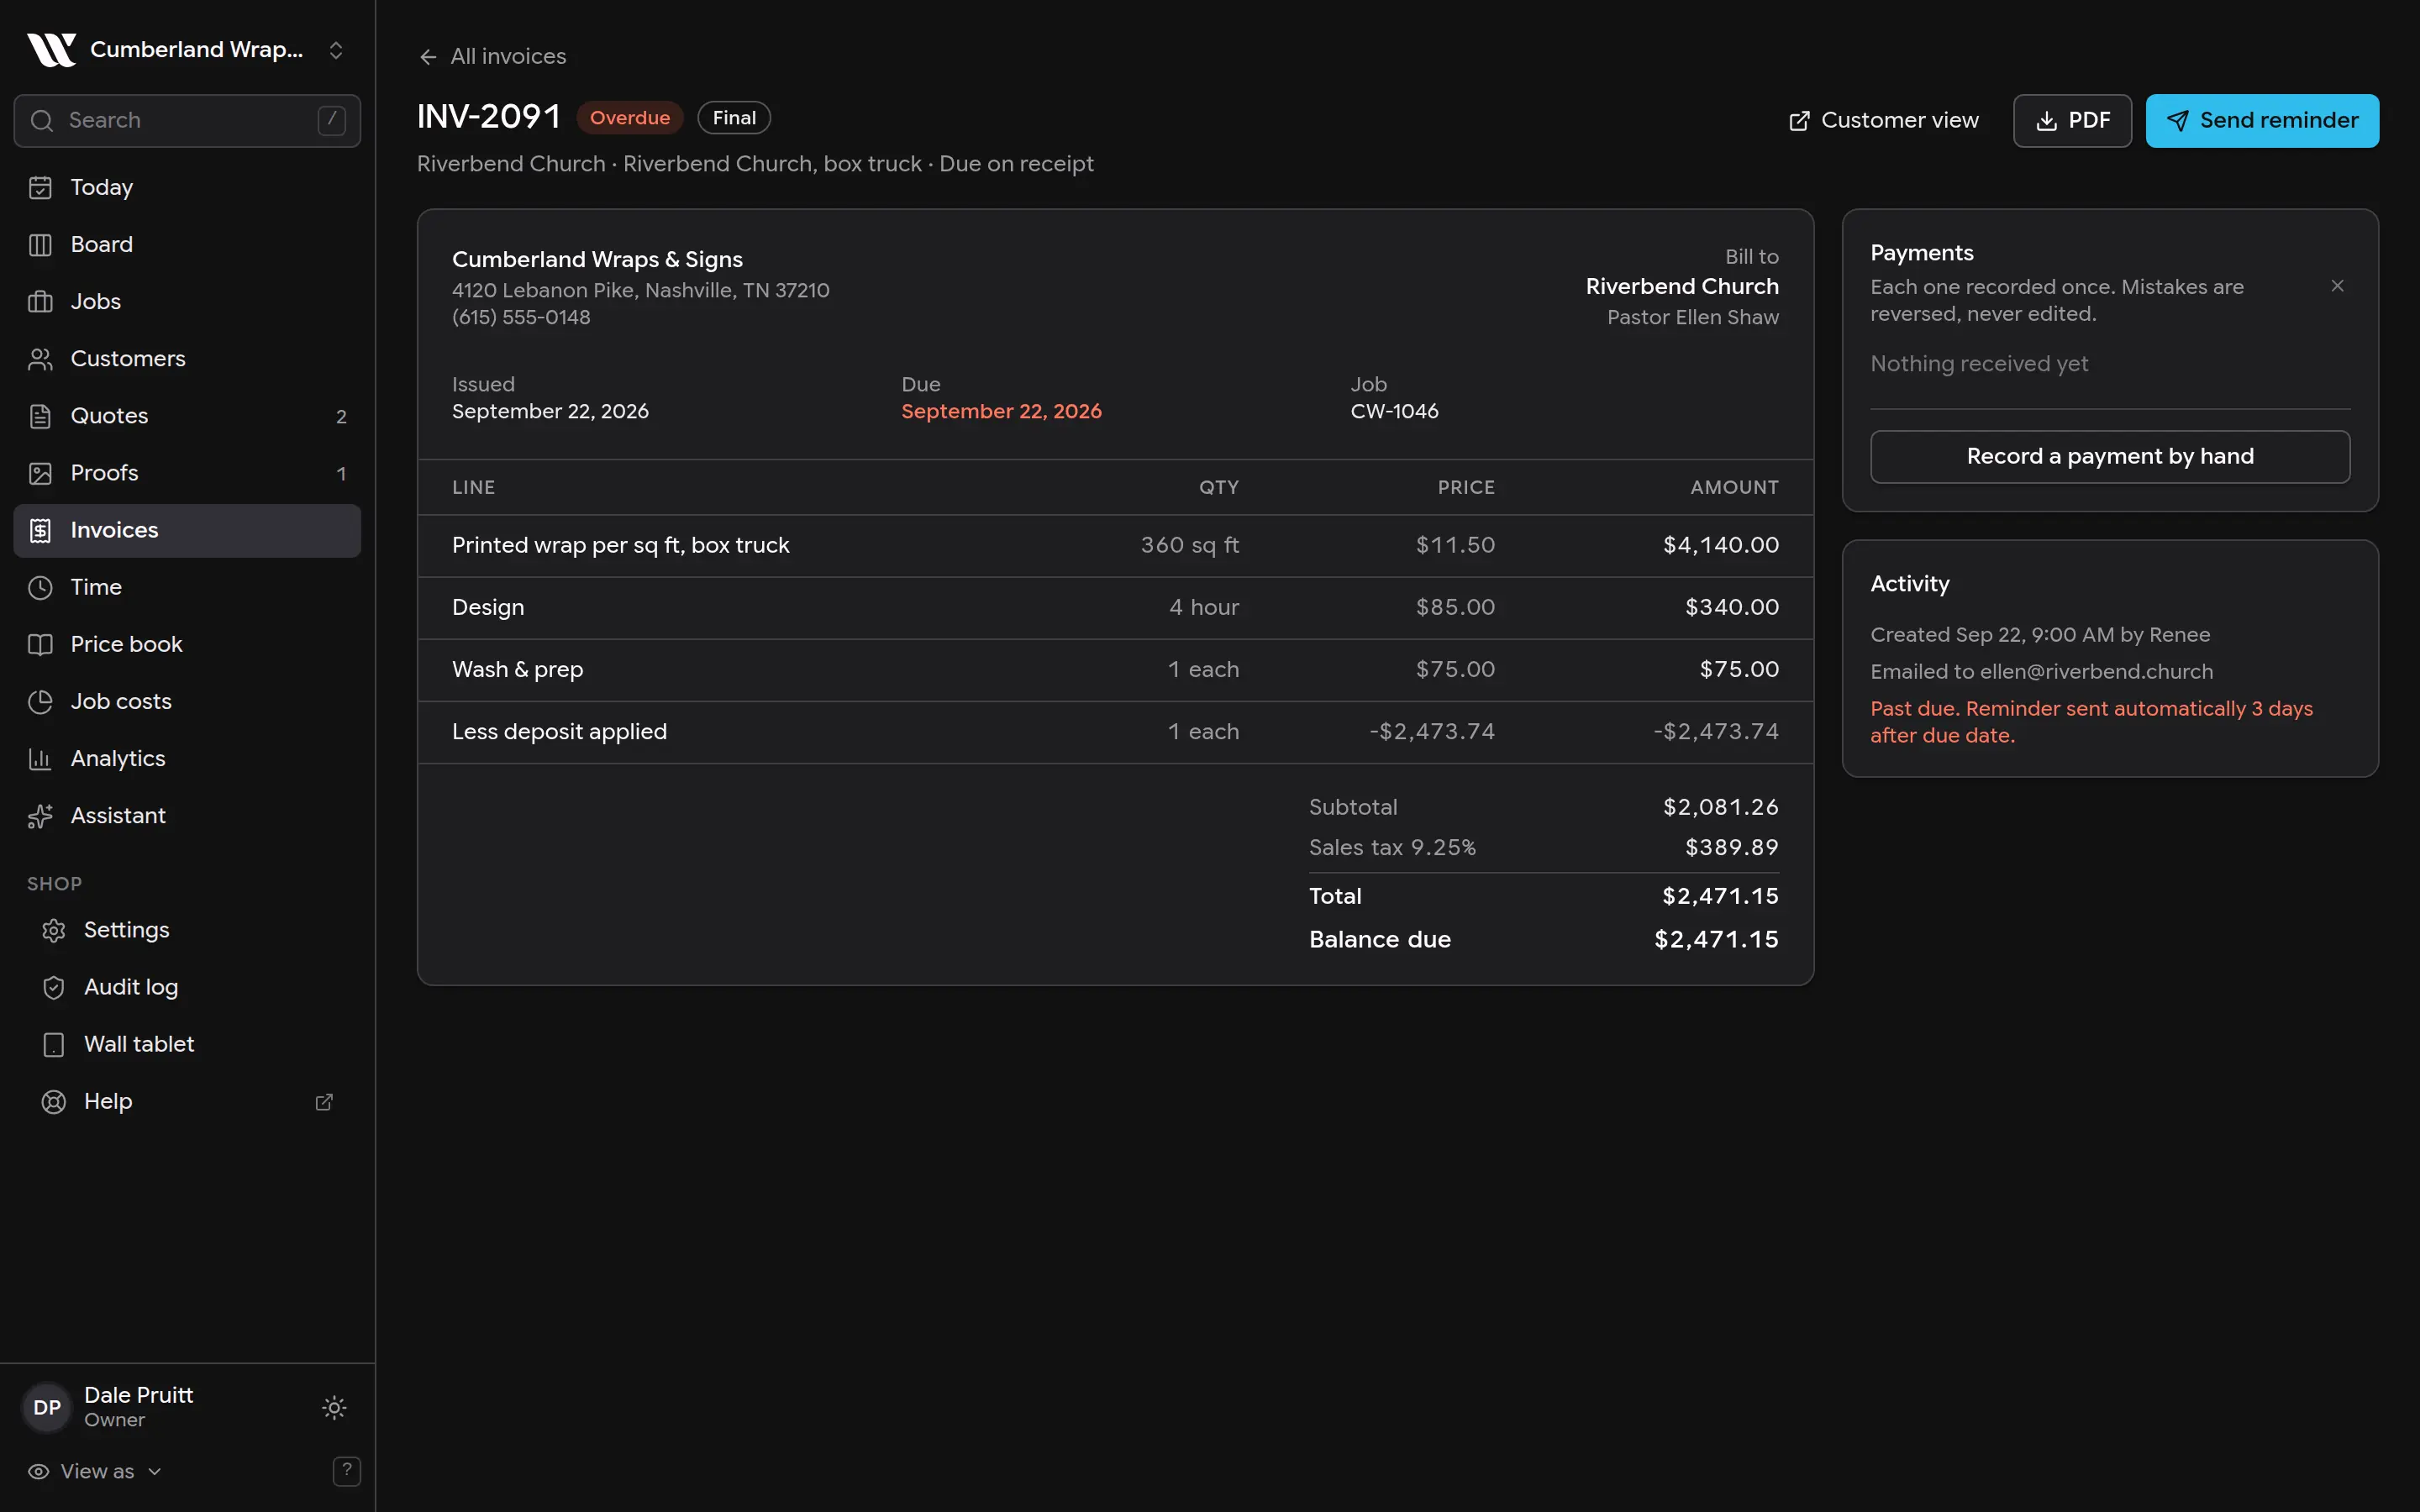Image resolution: width=2420 pixels, height=1512 pixels.
Task: Click the Quotes document icon
Action: pos(40,415)
